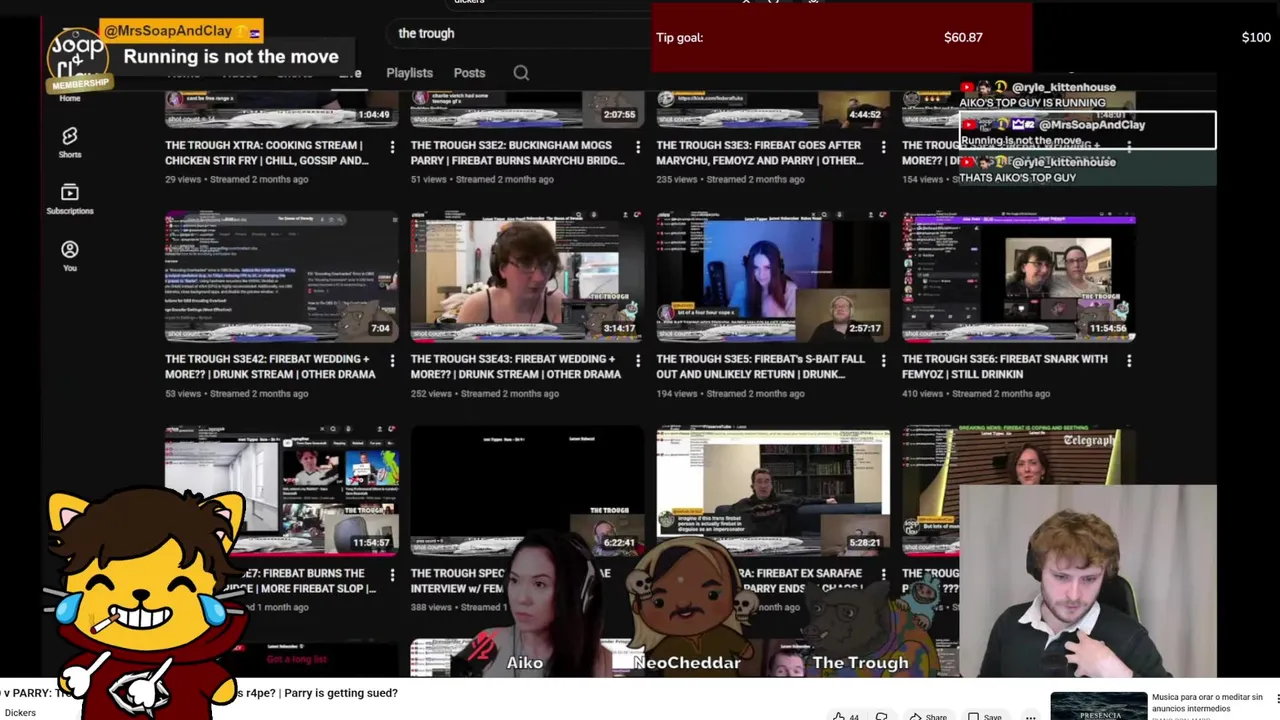
Task: Open the Subscriptions icon in the sidebar
Action: (69, 192)
